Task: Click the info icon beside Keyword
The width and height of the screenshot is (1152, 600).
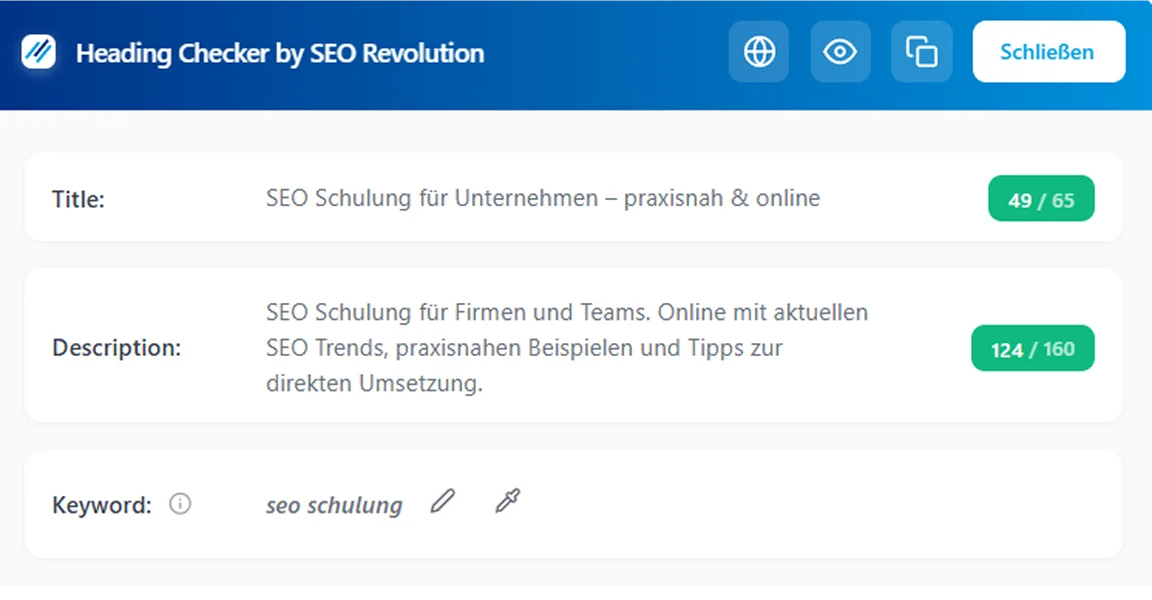Action: click(x=180, y=505)
